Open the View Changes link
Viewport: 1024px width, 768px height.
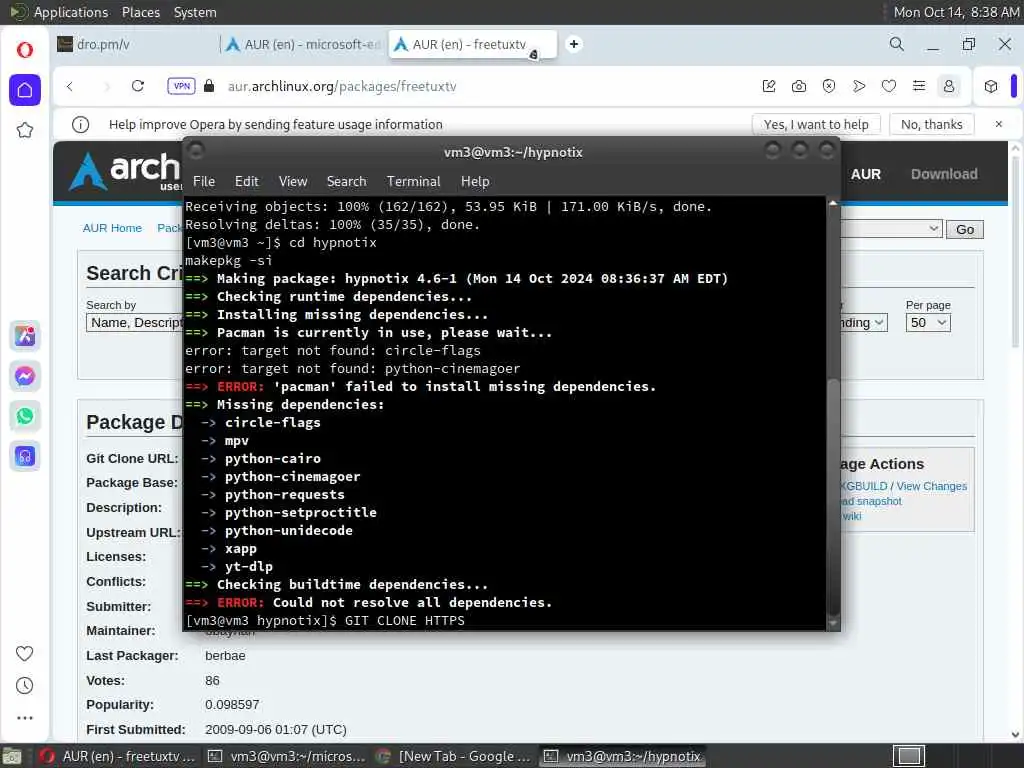[931, 486]
